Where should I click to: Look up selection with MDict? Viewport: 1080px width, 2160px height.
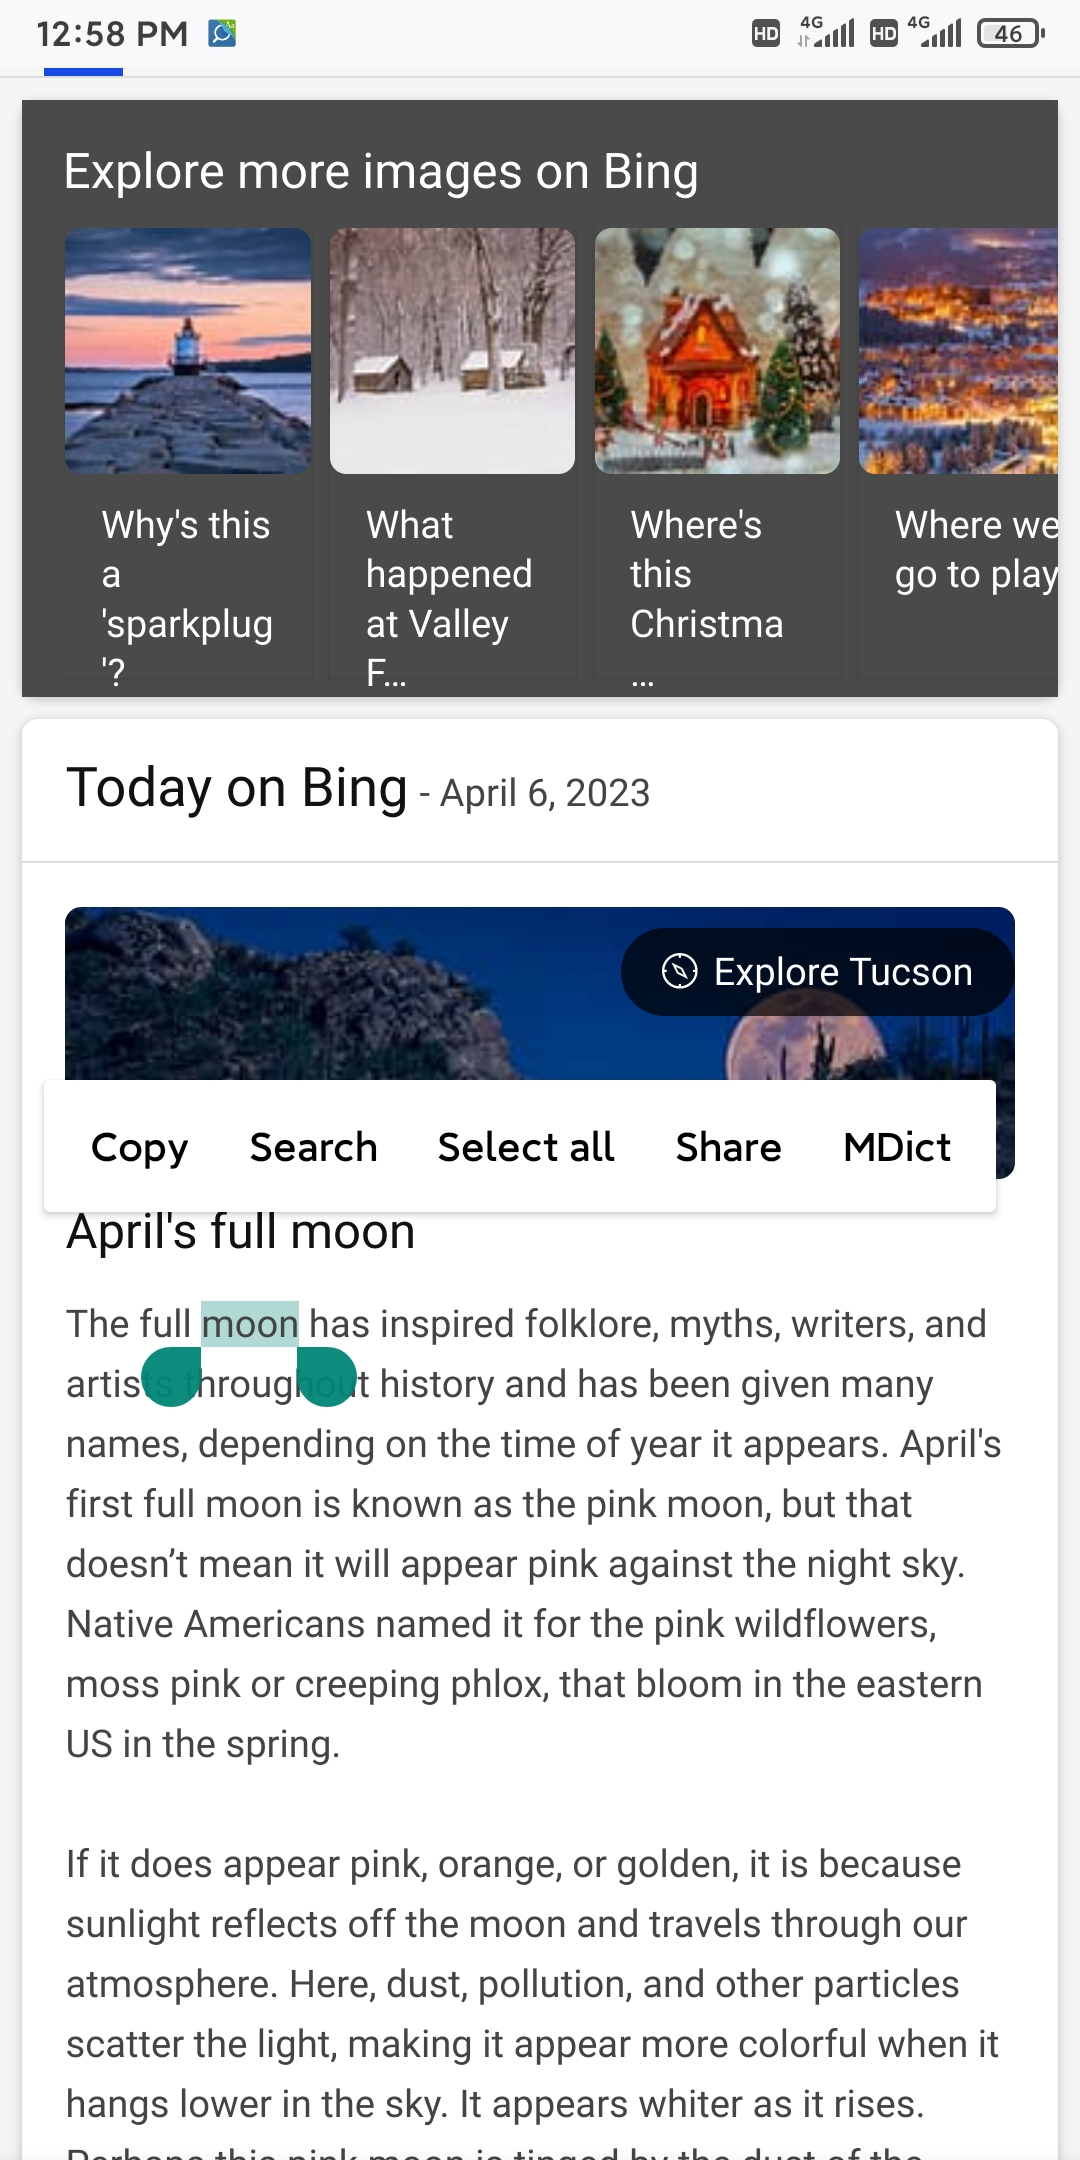point(897,1147)
